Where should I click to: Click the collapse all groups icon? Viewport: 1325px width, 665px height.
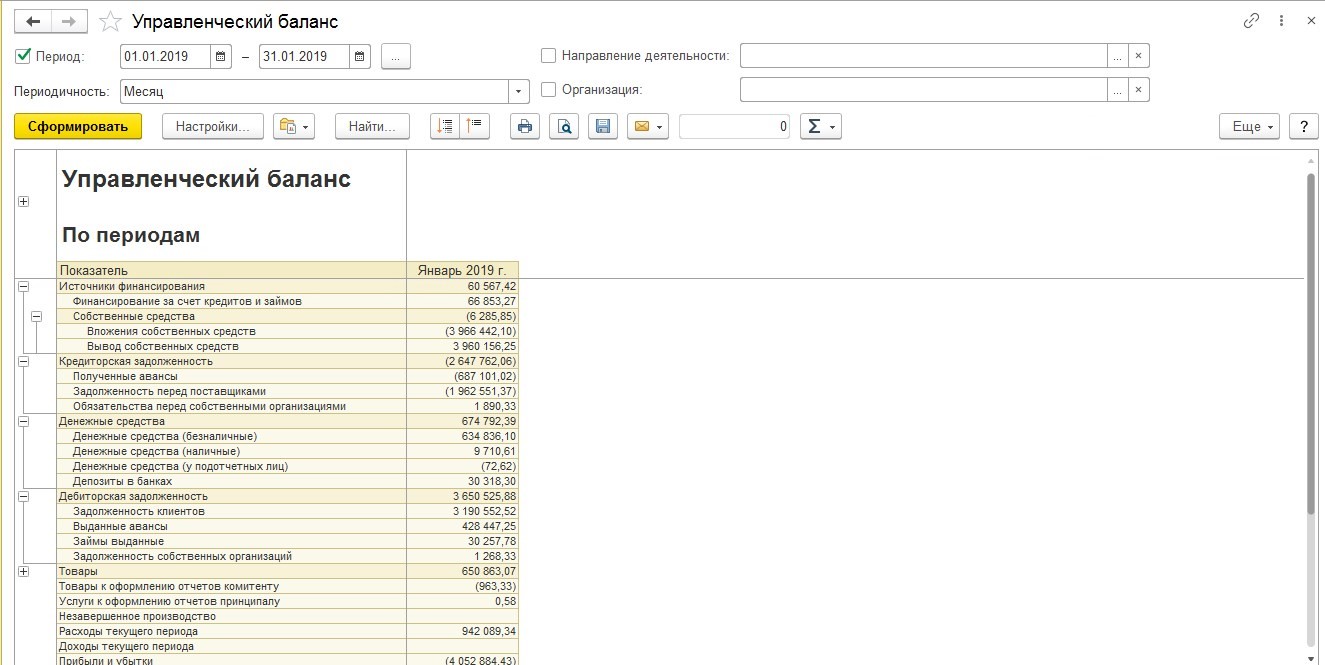coord(475,126)
